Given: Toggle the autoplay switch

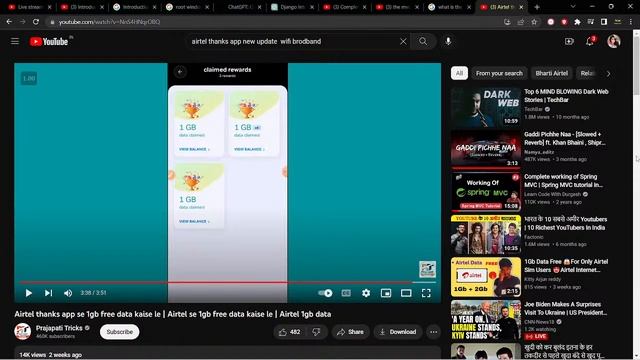Looking at the screenshot, I should click(325, 293).
